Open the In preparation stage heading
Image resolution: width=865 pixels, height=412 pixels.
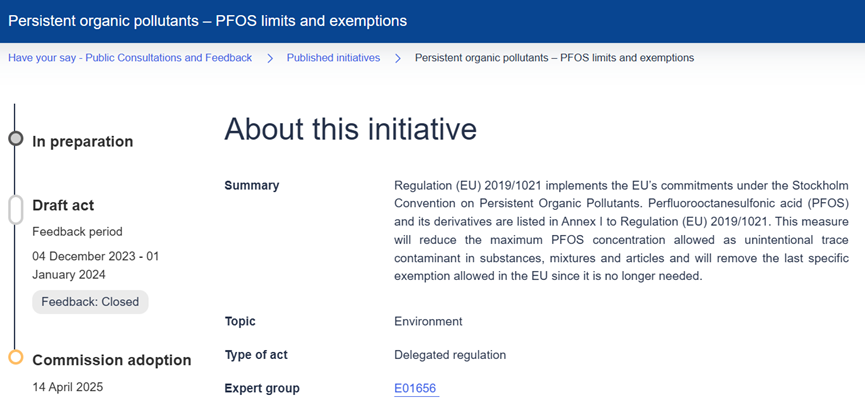pyautogui.click(x=83, y=142)
